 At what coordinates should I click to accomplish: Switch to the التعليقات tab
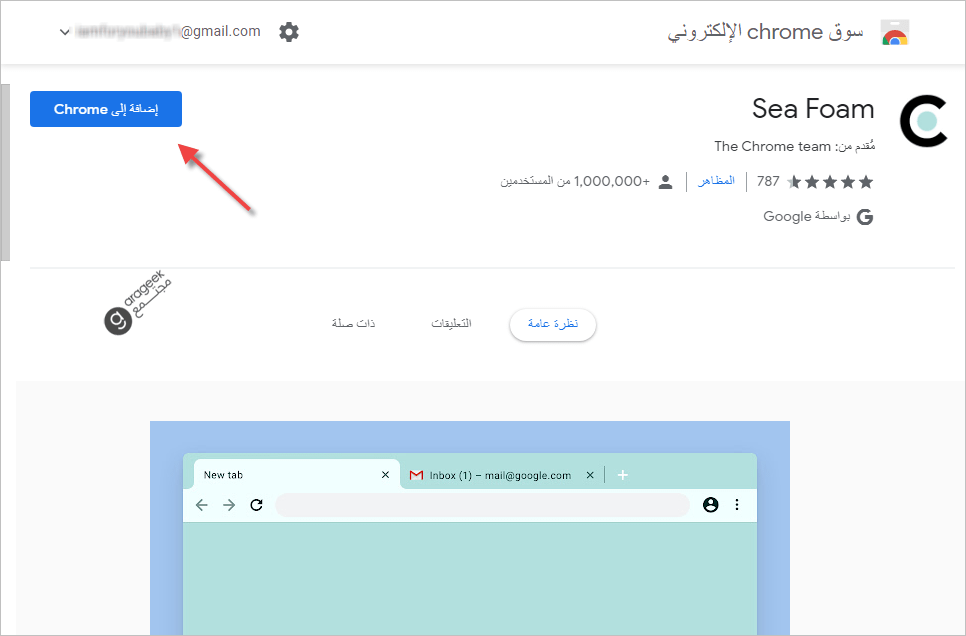pos(451,324)
